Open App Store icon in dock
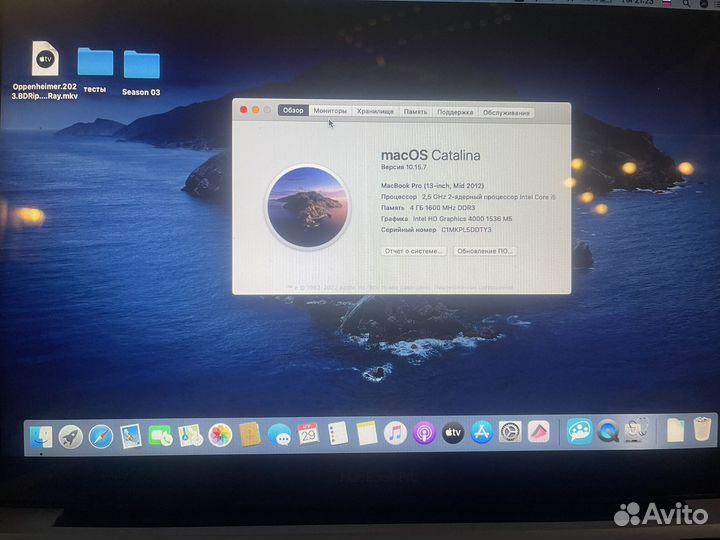Screen dimensions: 720x540 (x=482, y=432)
